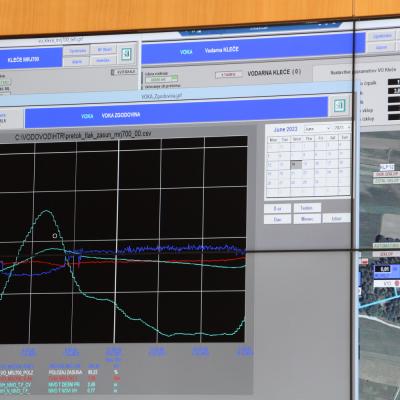
Task: Click the black '6.00' value box on the map
Action: click(382, 269)
